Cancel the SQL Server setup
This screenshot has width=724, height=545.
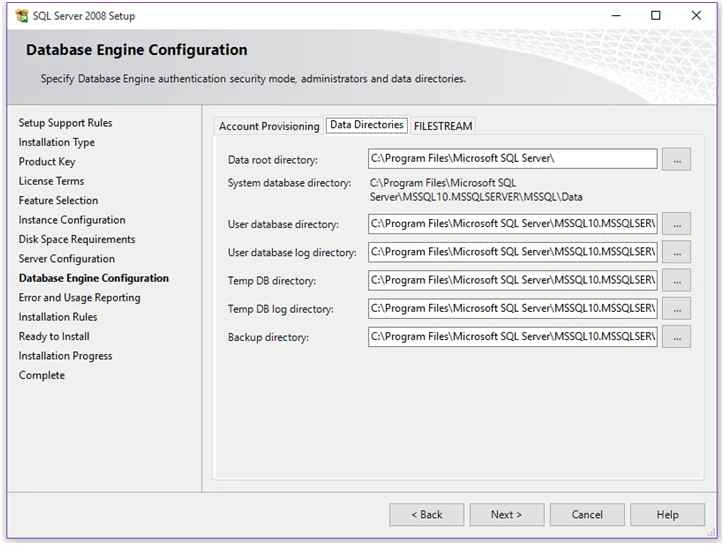pyautogui.click(x=587, y=515)
